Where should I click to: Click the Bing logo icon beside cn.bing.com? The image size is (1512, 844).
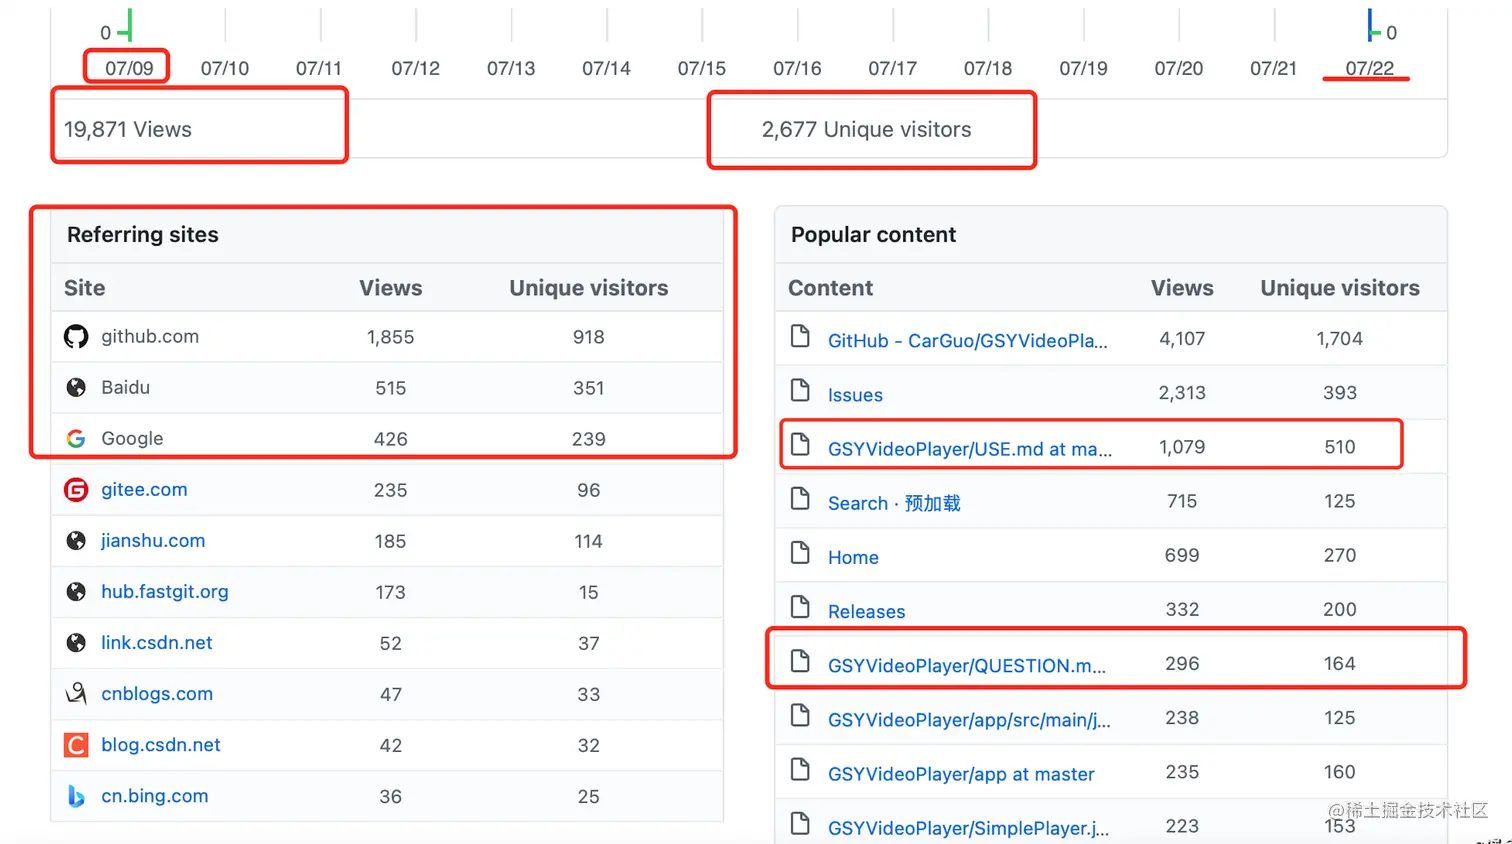76,796
